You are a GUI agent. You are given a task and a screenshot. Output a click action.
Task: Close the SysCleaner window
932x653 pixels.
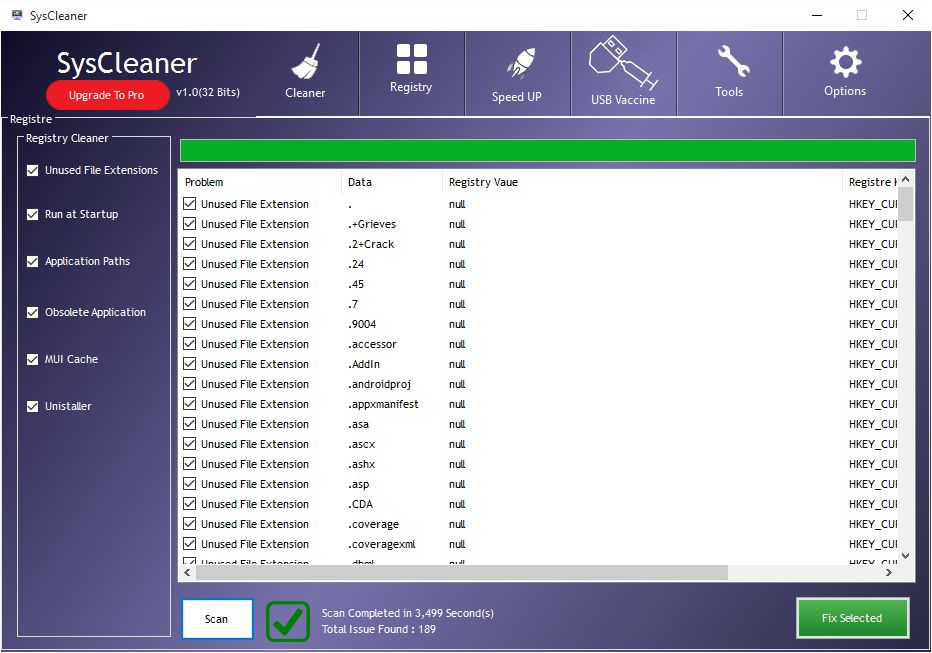click(908, 15)
